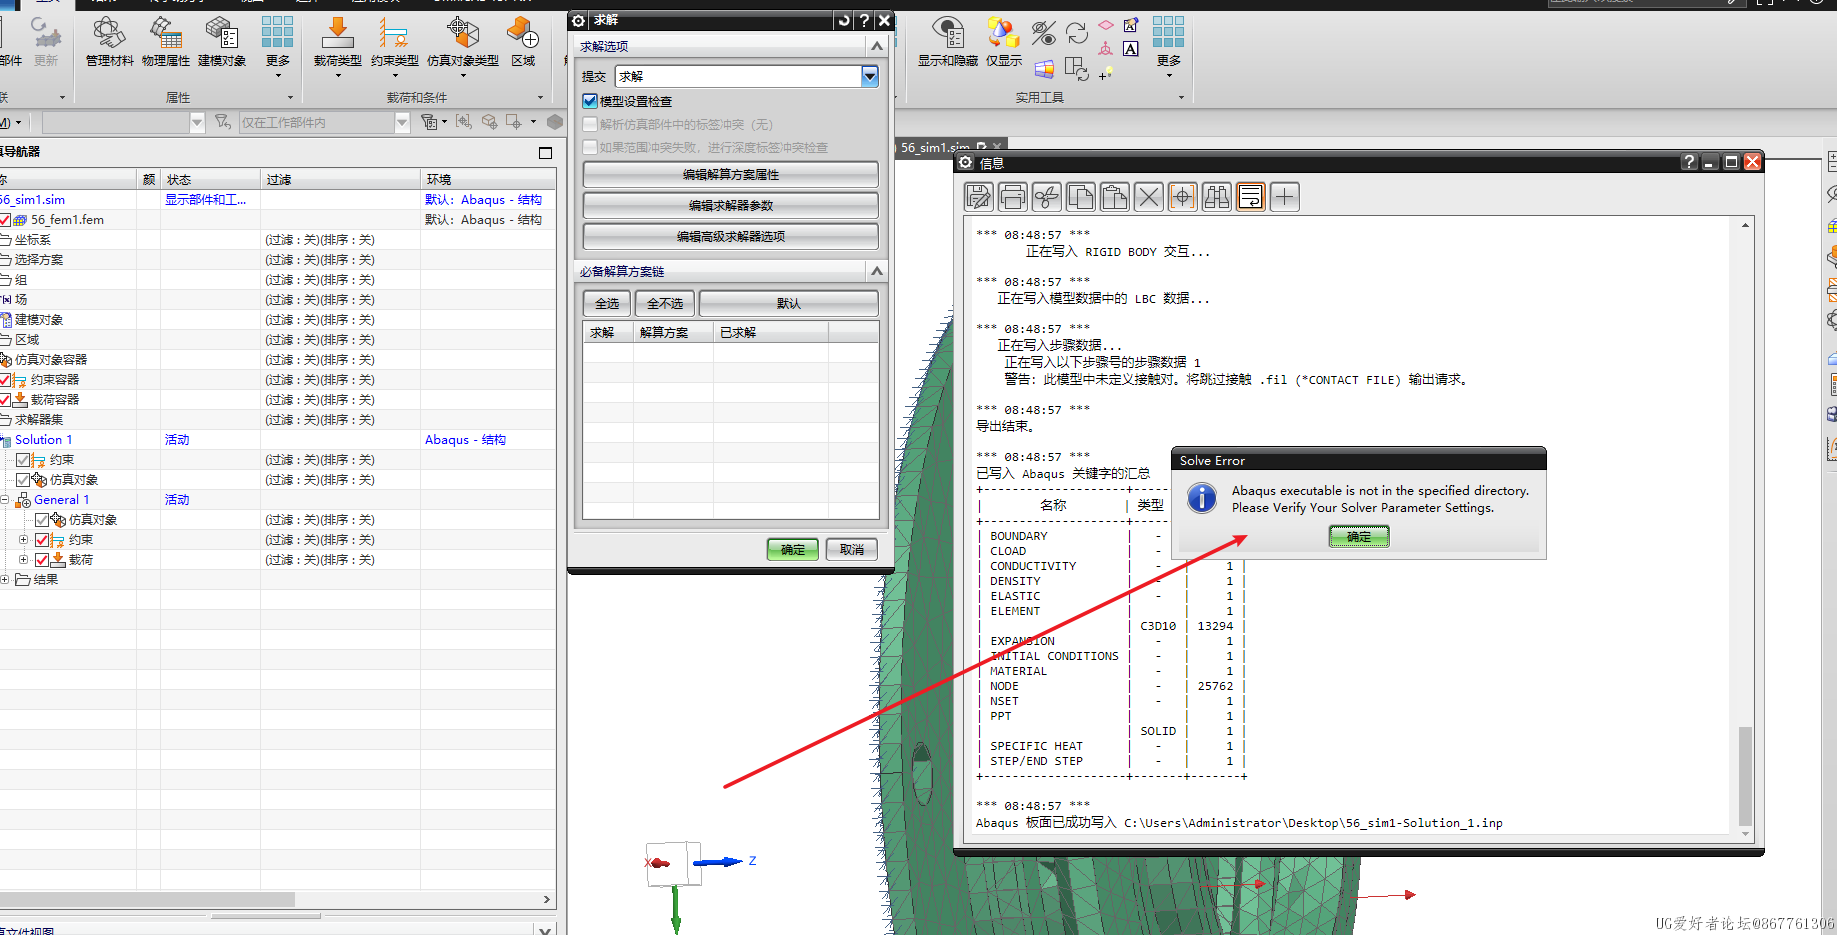
Task: Click the binoculars find icon in 信息 window
Action: click(x=1217, y=197)
